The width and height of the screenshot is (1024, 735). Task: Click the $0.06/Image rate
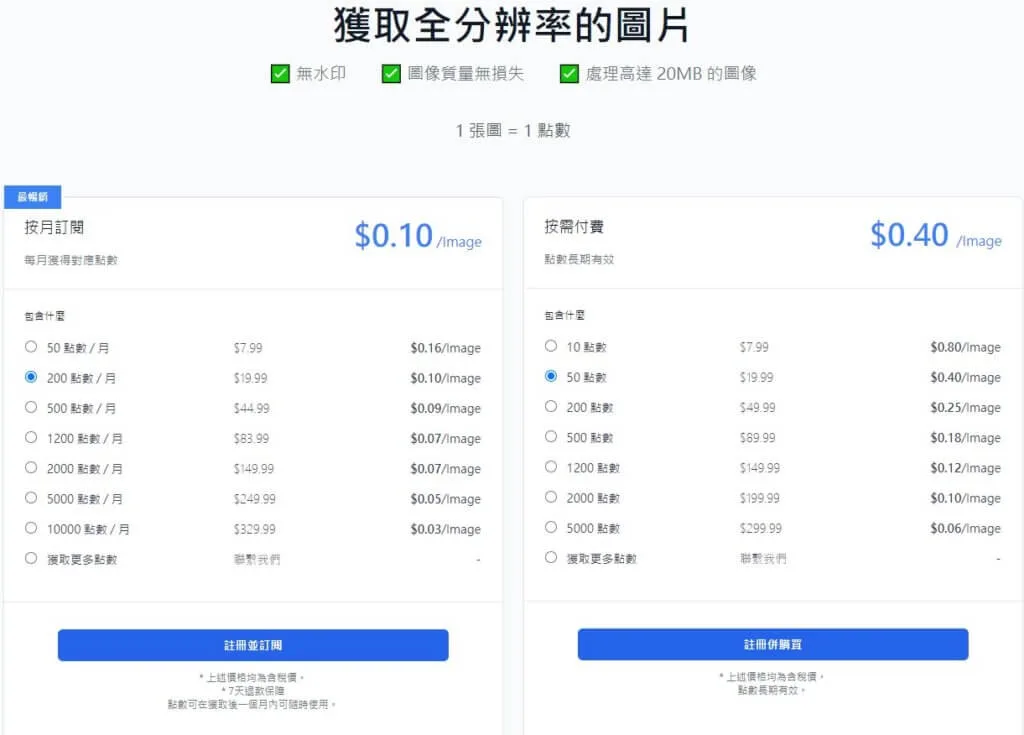[965, 528]
